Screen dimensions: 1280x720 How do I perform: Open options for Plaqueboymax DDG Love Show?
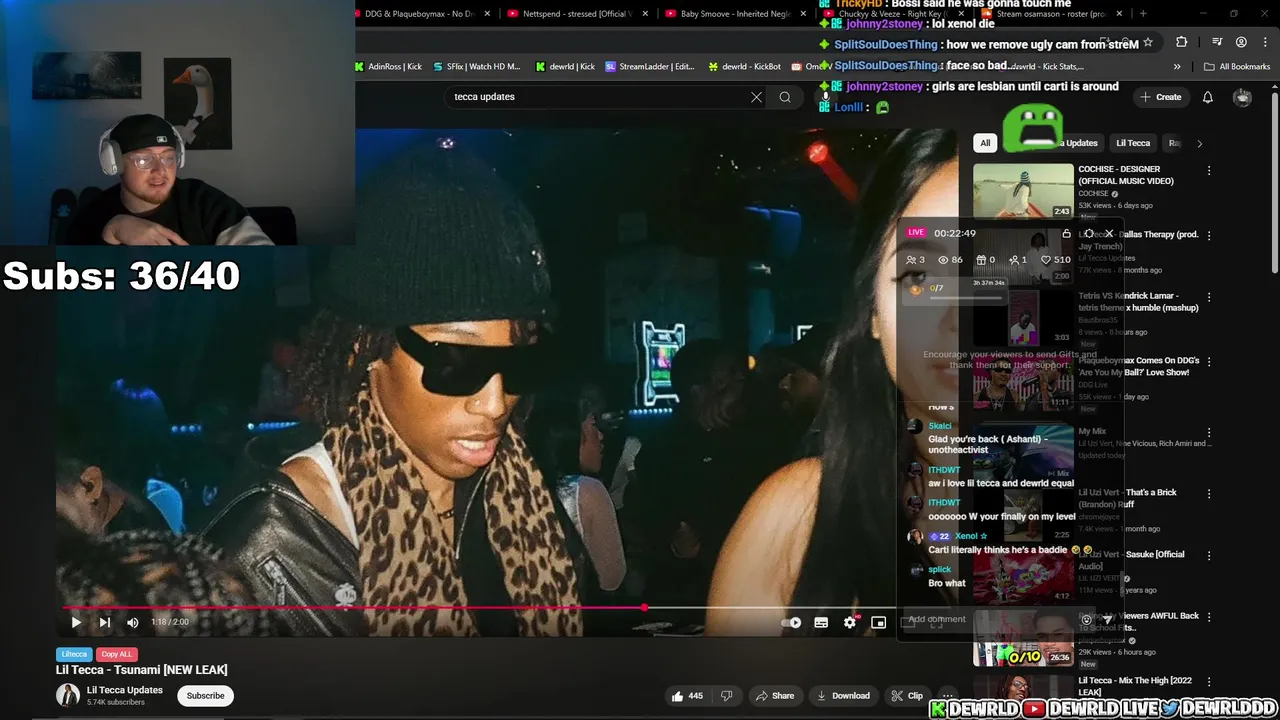coord(1209,361)
